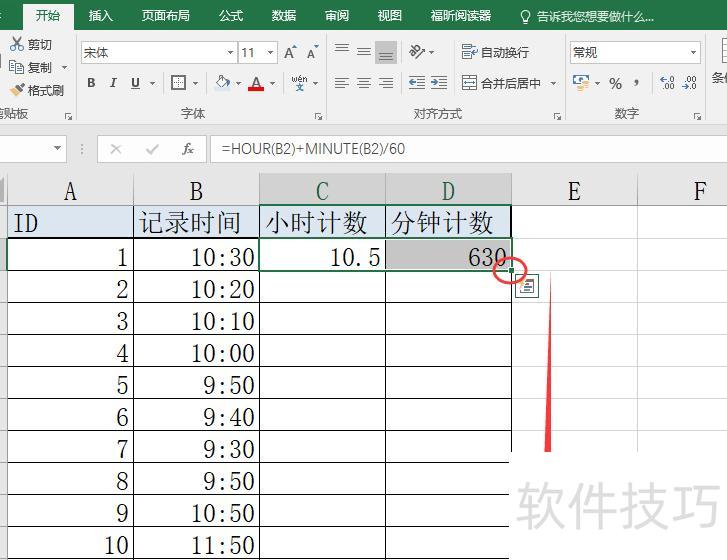Increase font size with large A icon
Screen dimensions: 727x560
coord(290,52)
